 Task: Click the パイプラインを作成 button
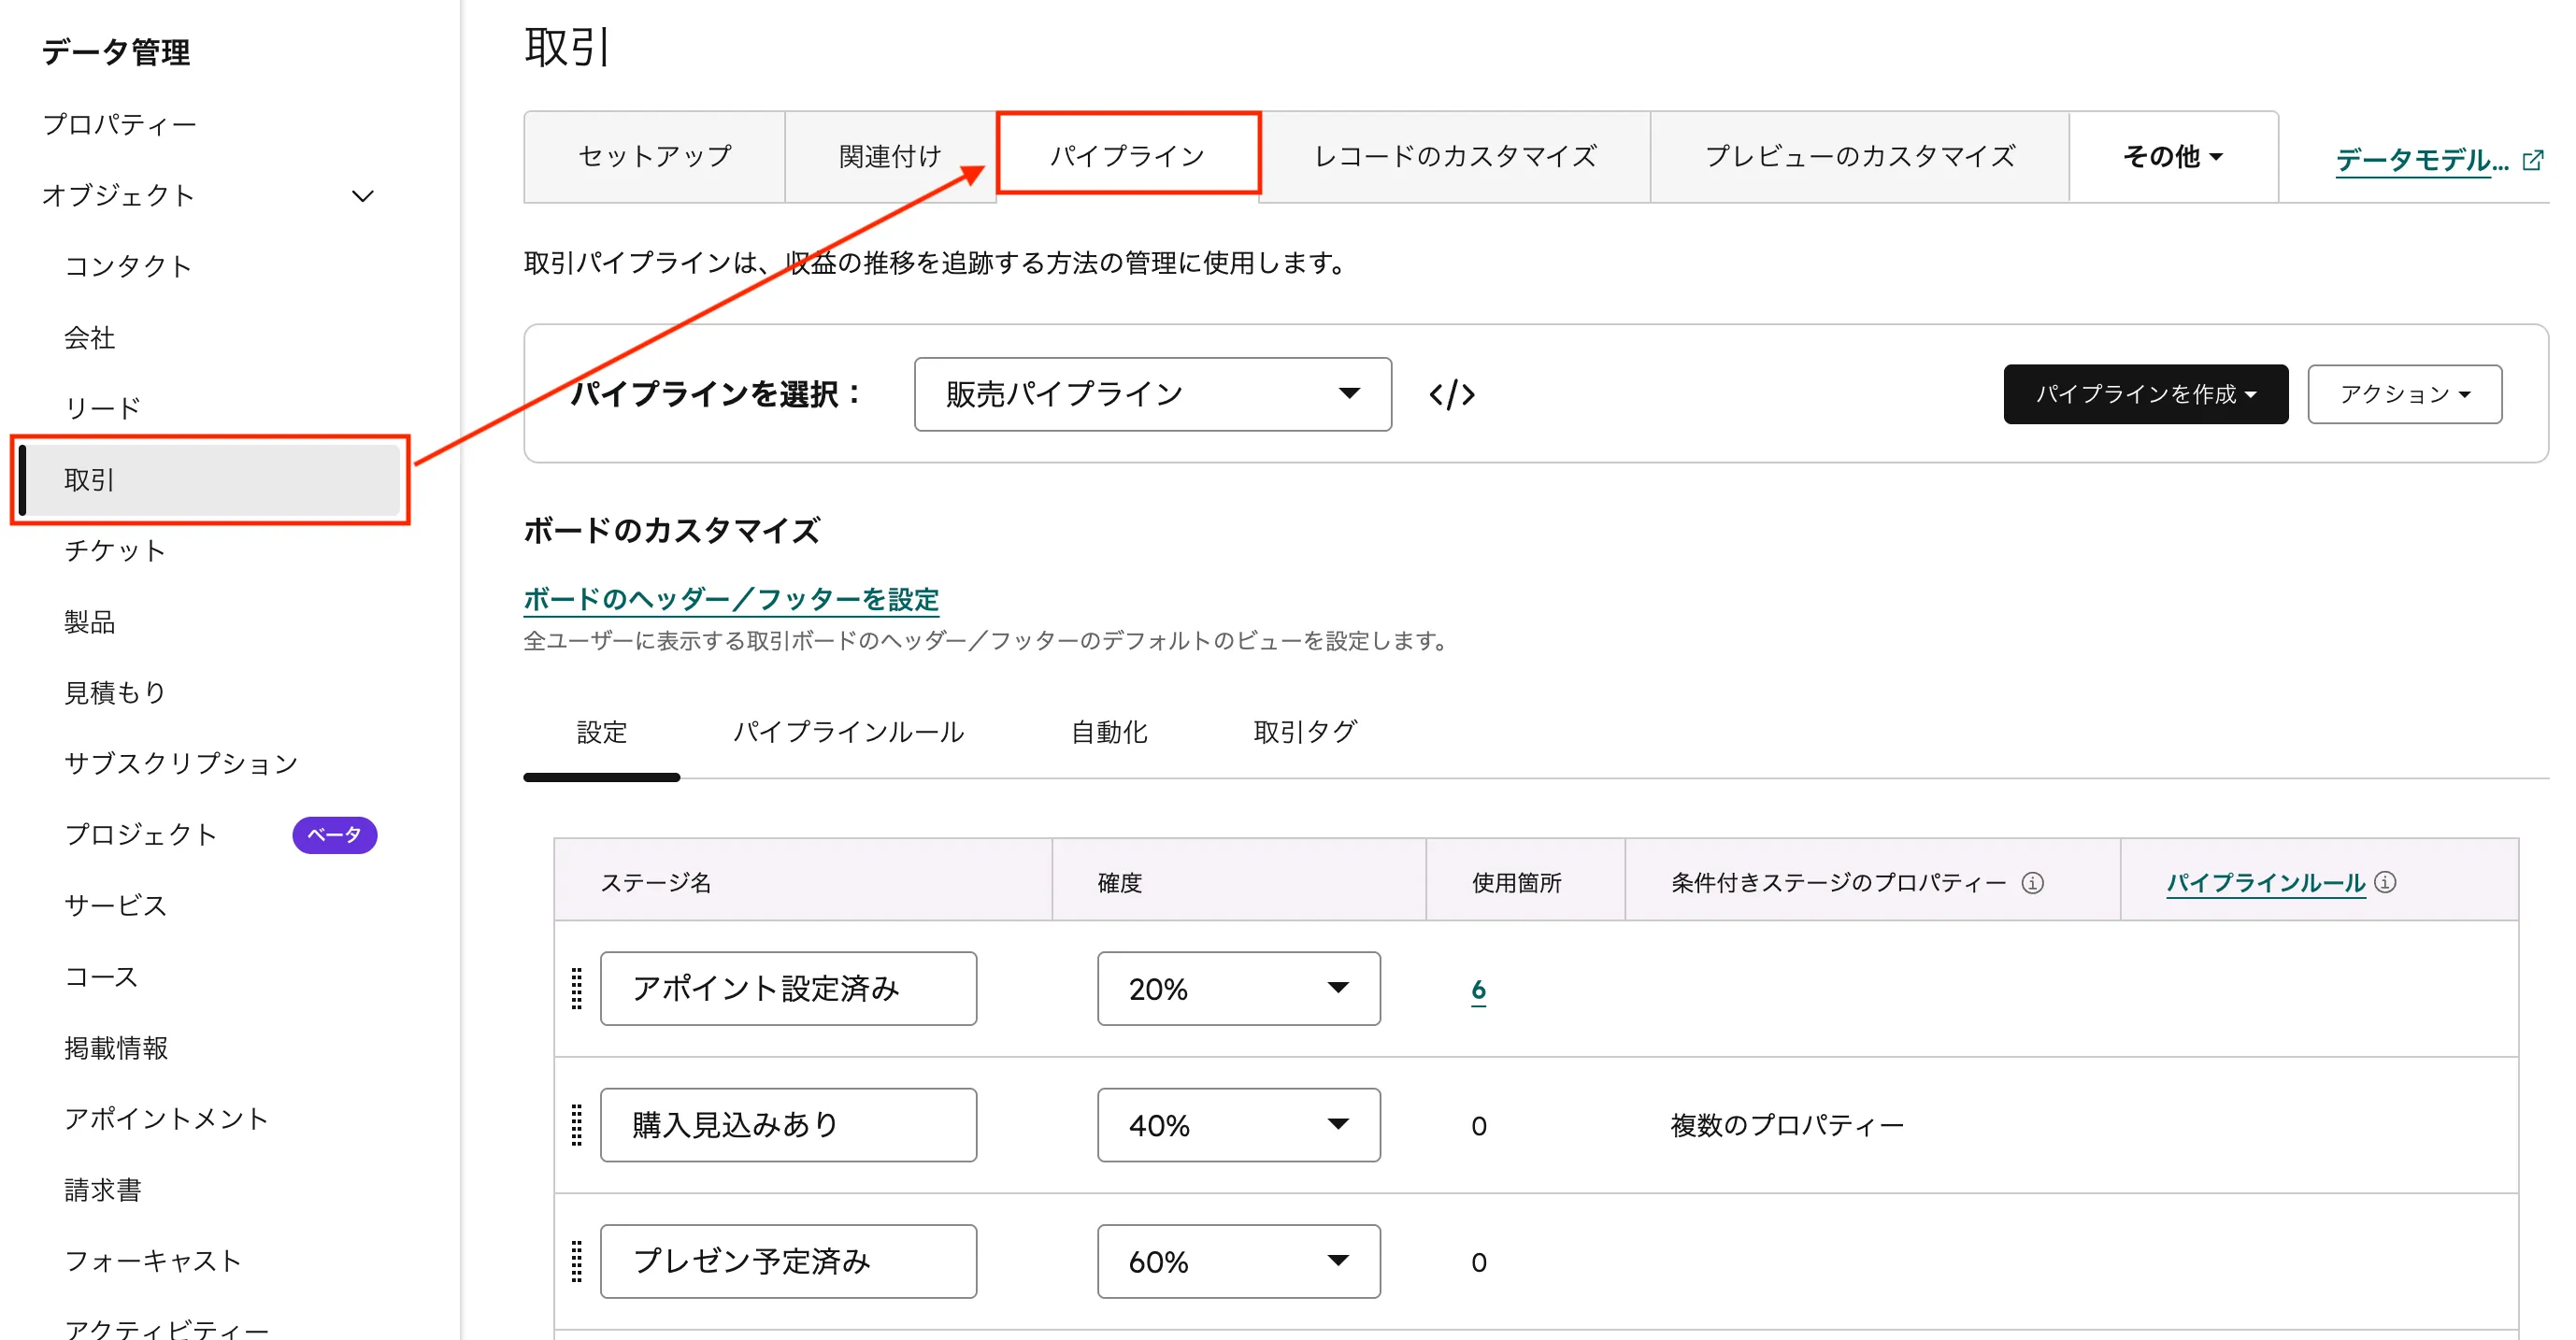coord(2145,394)
